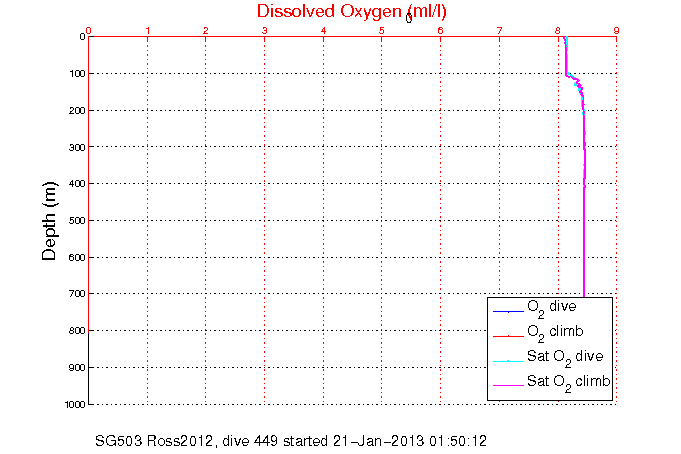Click the x-axis tick label '7'

pyautogui.click(x=499, y=31)
